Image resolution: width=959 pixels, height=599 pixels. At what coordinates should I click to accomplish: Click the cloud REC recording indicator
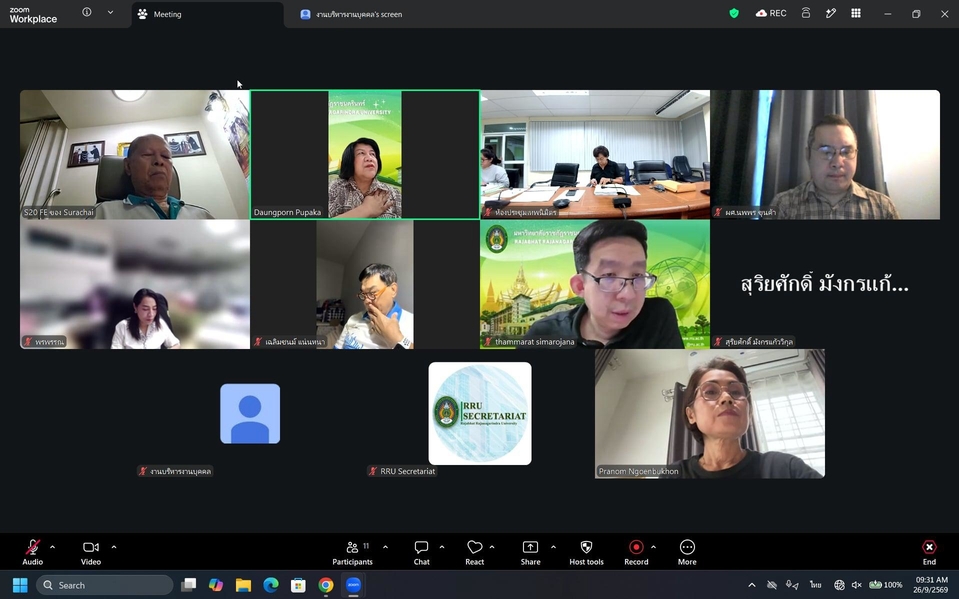point(771,13)
